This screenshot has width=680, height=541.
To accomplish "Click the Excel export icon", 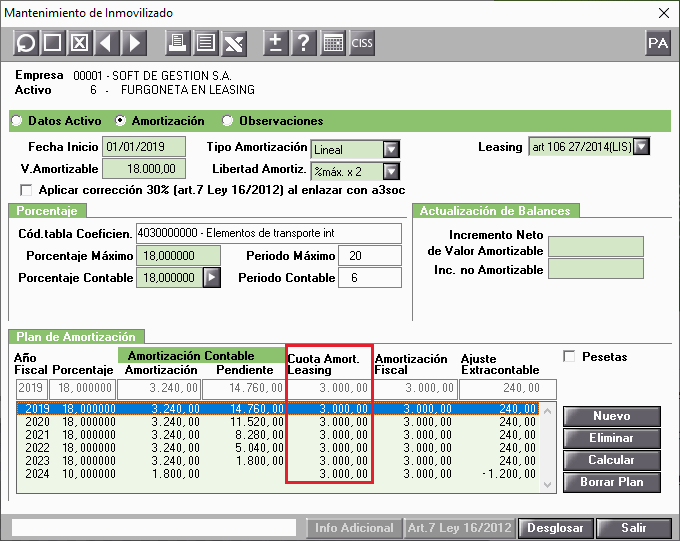I will (234, 43).
